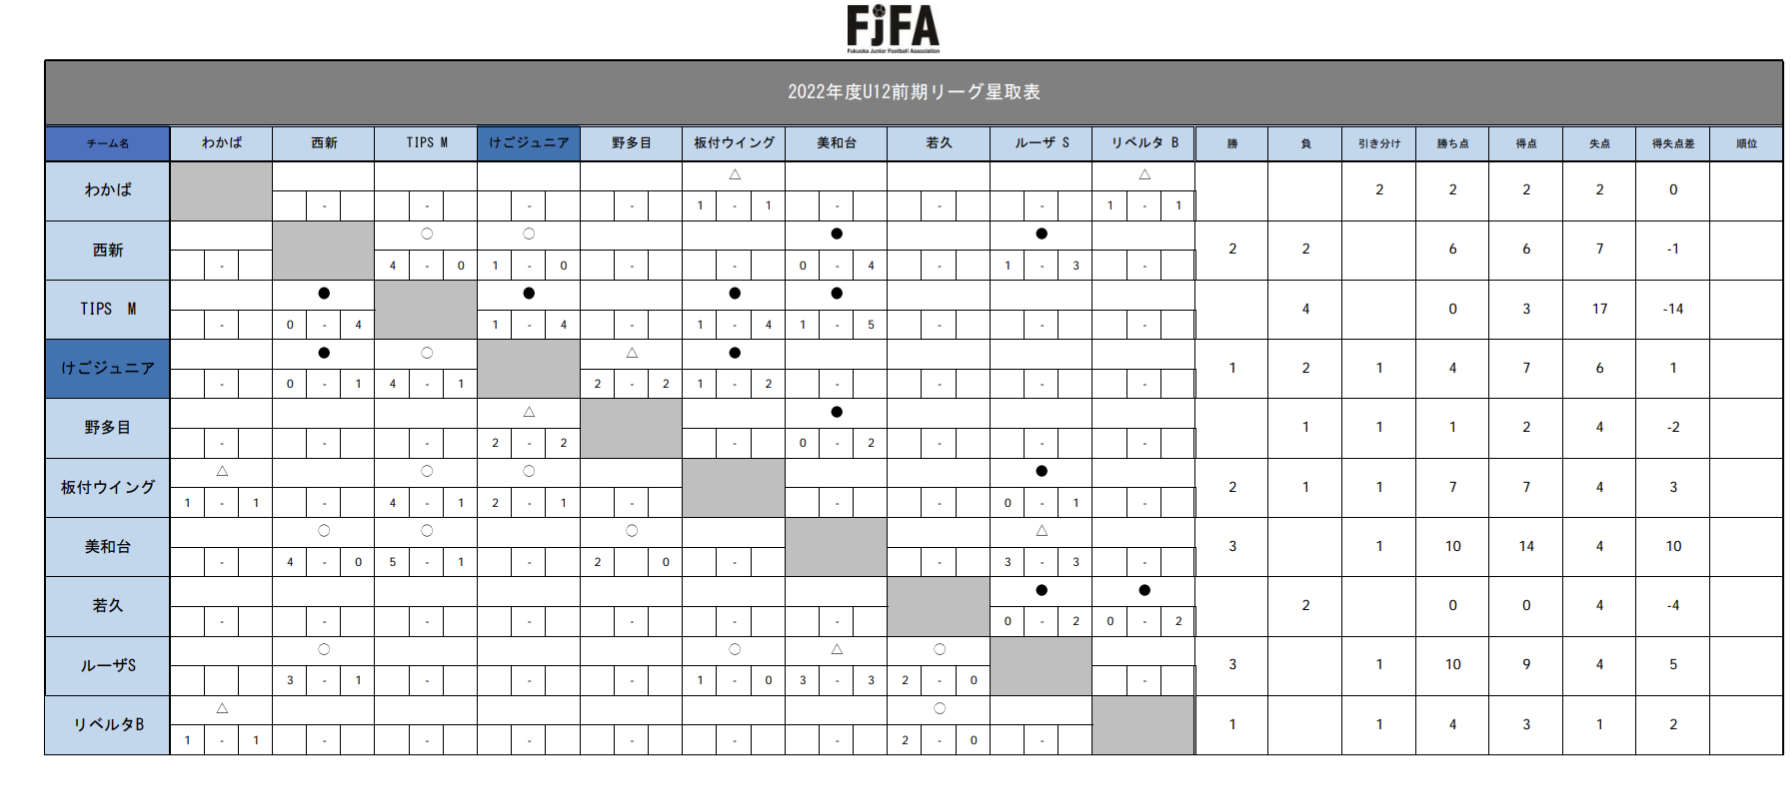The image size is (1791, 797).
Task: Click the black dot in 板付ウイング row, ルーザ S column
Action: pos(1042,471)
